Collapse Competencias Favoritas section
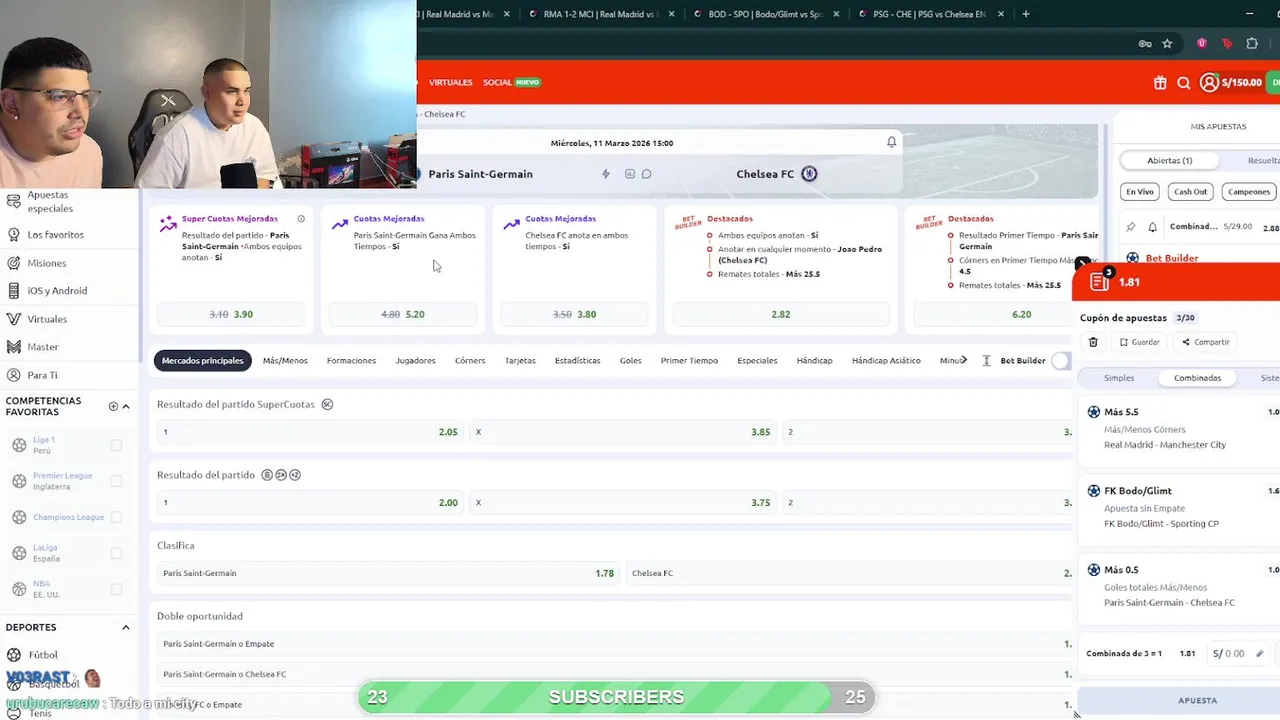This screenshot has width=1280, height=720. (126, 406)
